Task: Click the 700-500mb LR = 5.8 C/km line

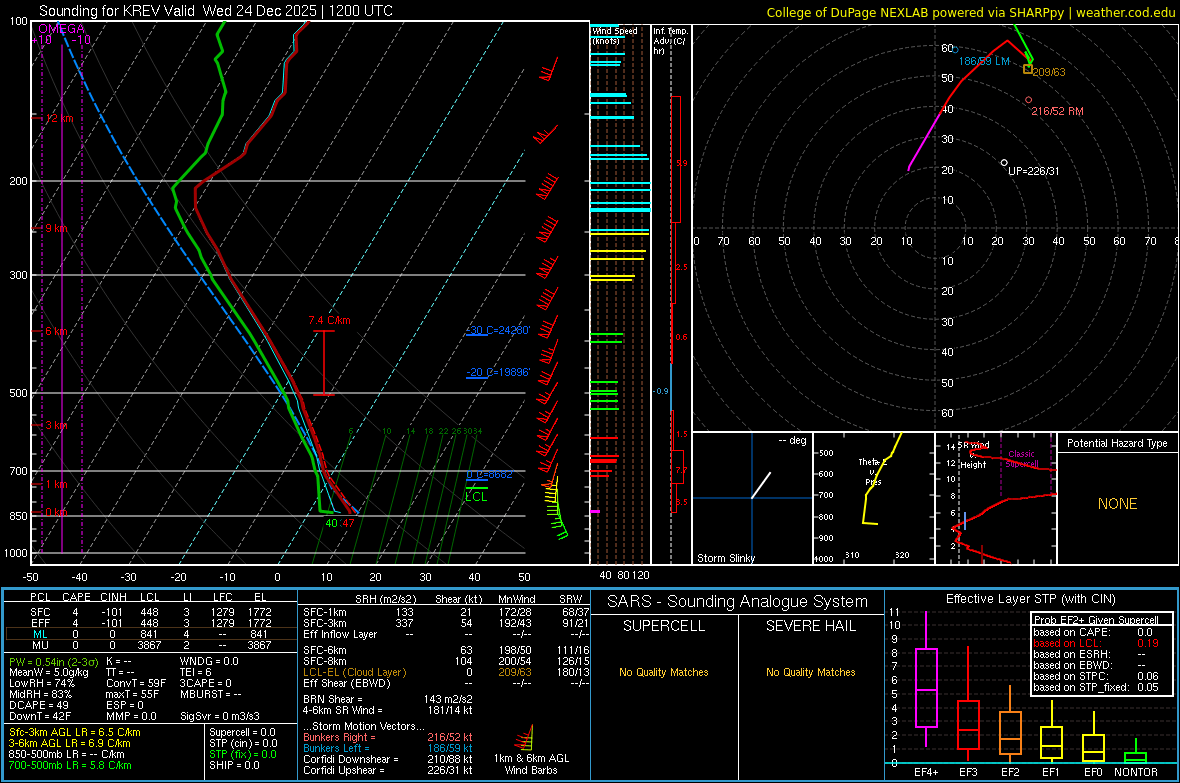Action: (x=70, y=765)
